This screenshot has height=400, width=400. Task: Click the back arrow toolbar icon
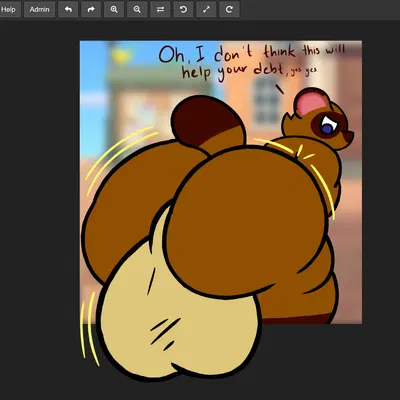pyautogui.click(x=68, y=9)
